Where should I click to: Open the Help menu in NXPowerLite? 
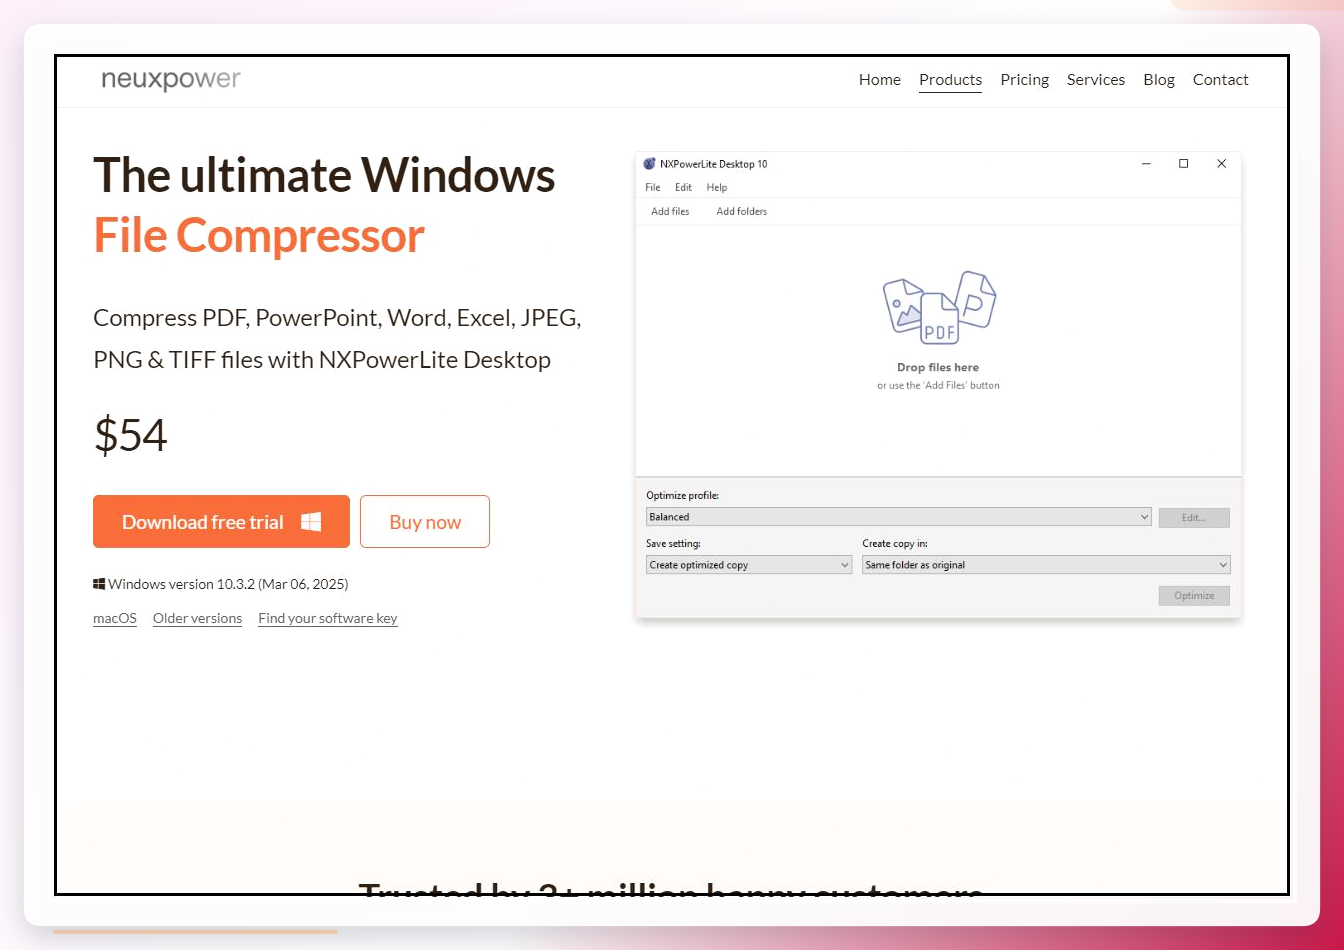tap(717, 188)
